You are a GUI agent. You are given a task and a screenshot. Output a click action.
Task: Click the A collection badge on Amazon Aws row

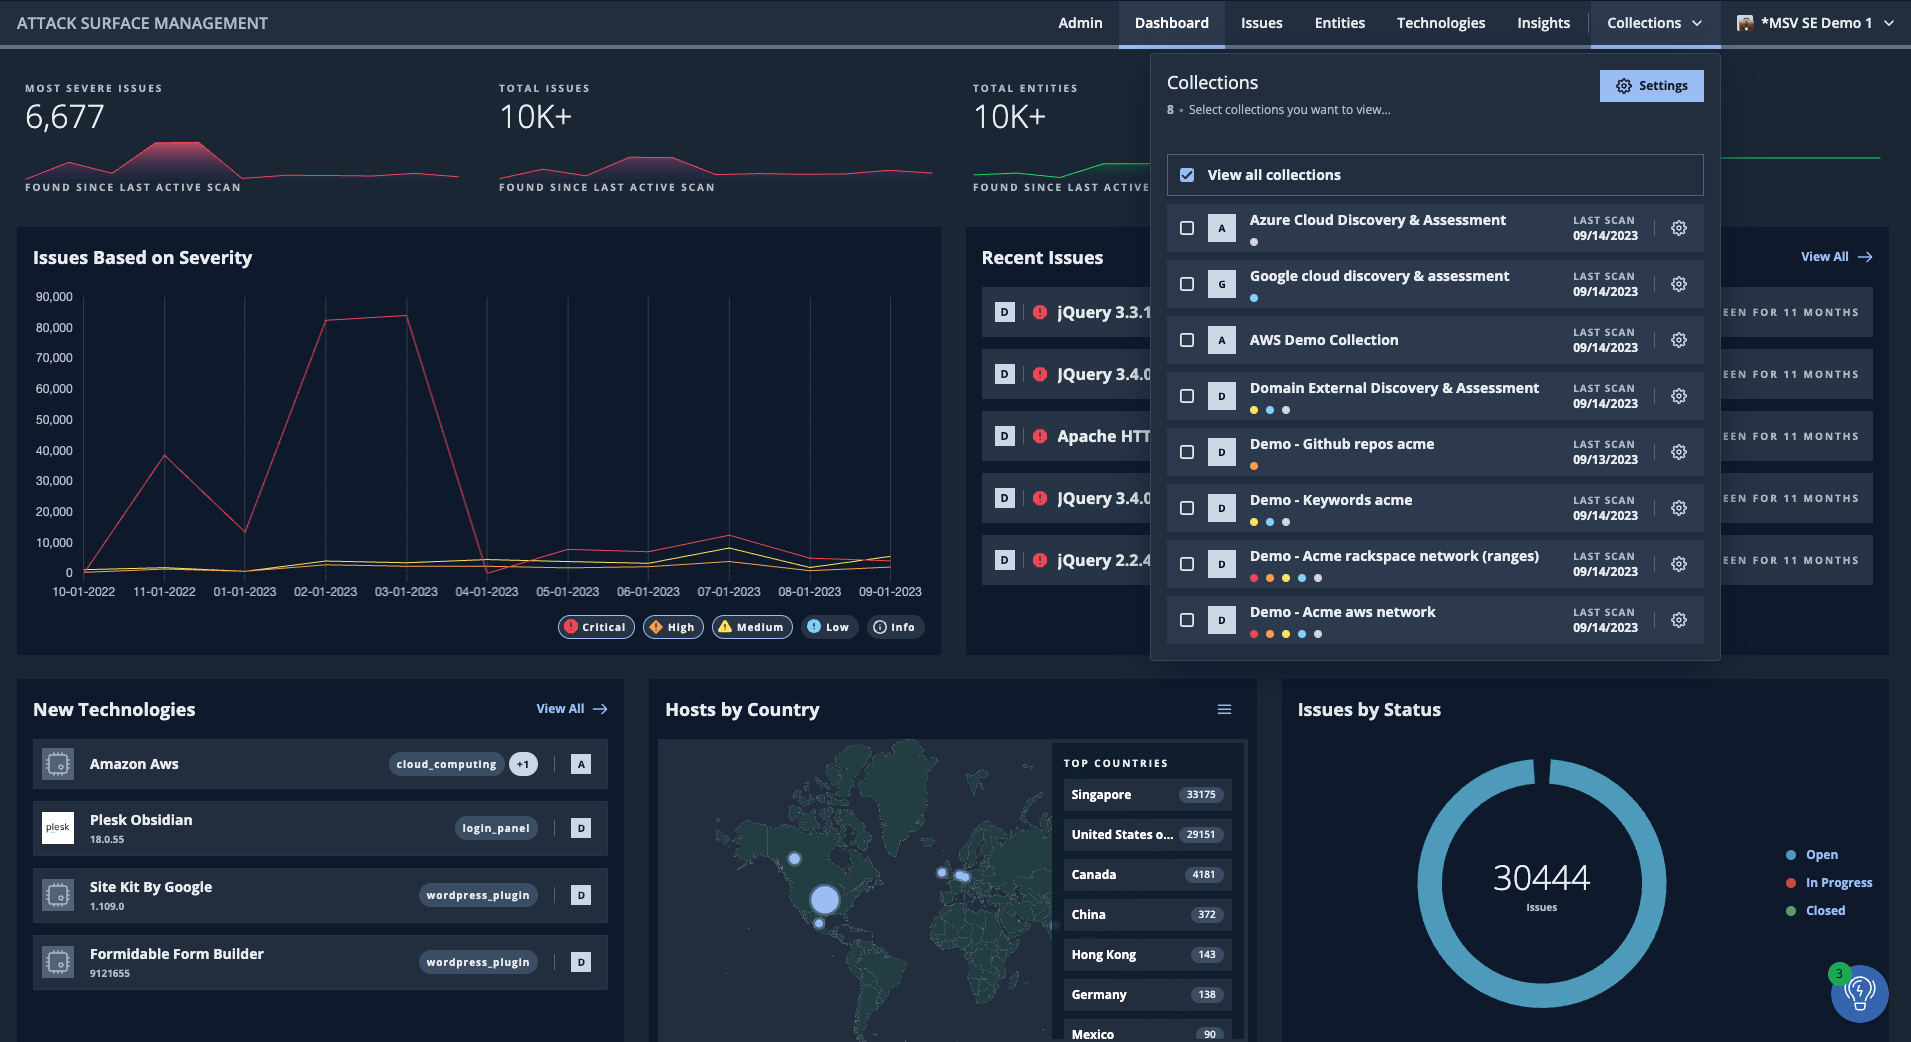point(581,764)
